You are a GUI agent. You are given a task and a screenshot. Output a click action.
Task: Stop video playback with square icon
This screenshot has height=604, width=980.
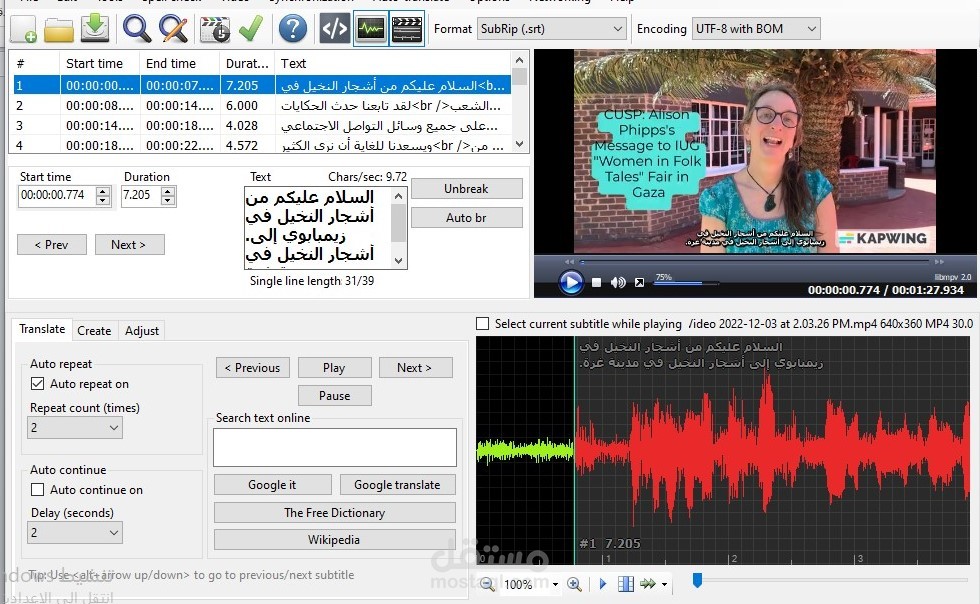596,283
